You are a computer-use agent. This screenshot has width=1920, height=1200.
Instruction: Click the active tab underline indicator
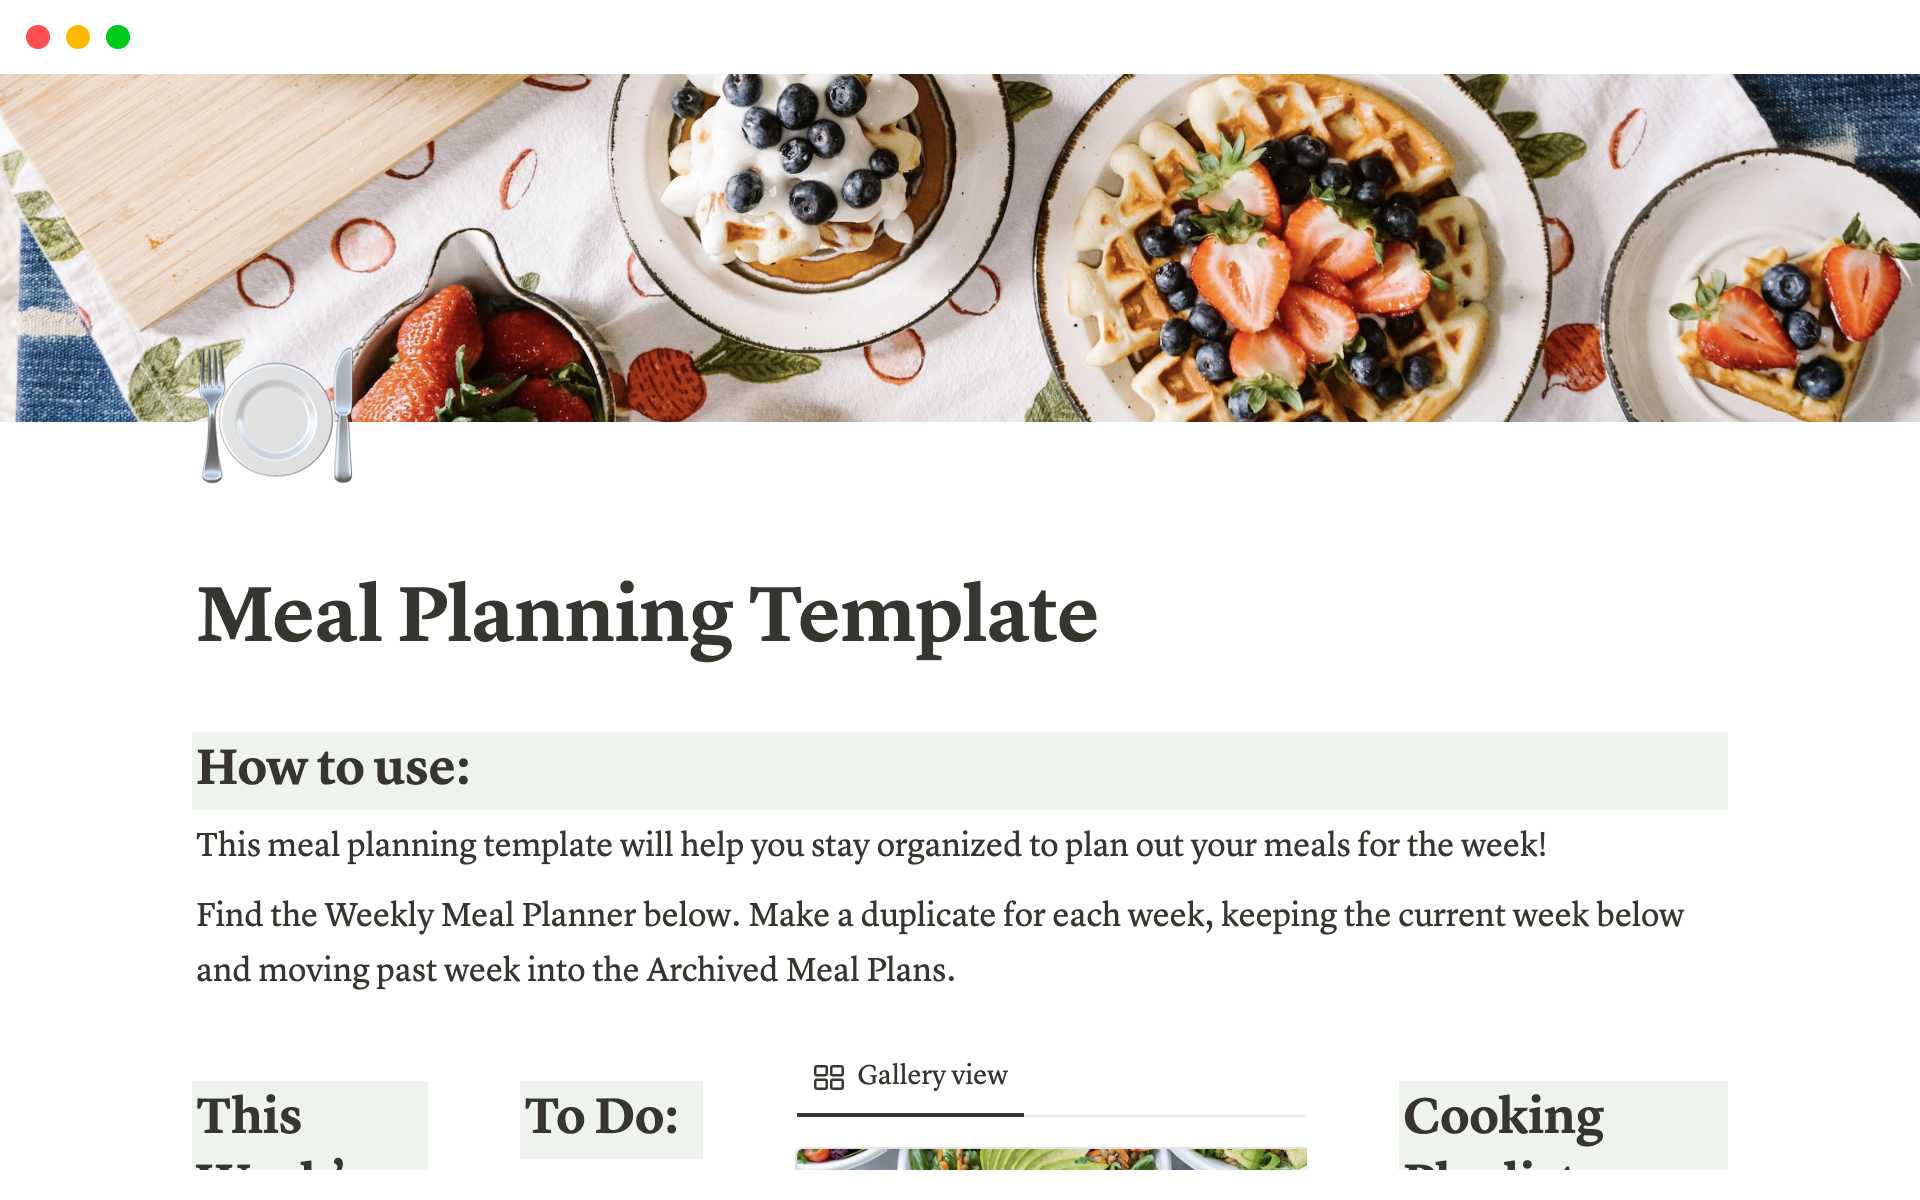[910, 1113]
